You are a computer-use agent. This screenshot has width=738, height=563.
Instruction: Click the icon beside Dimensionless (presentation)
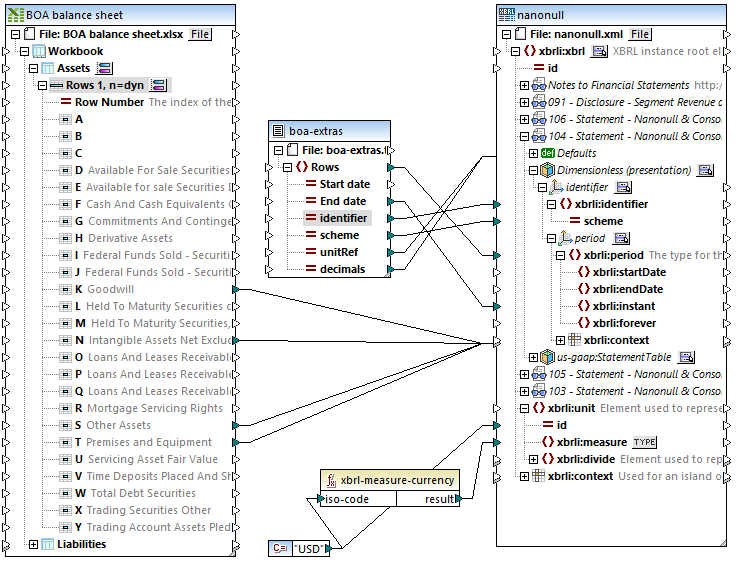(704, 170)
